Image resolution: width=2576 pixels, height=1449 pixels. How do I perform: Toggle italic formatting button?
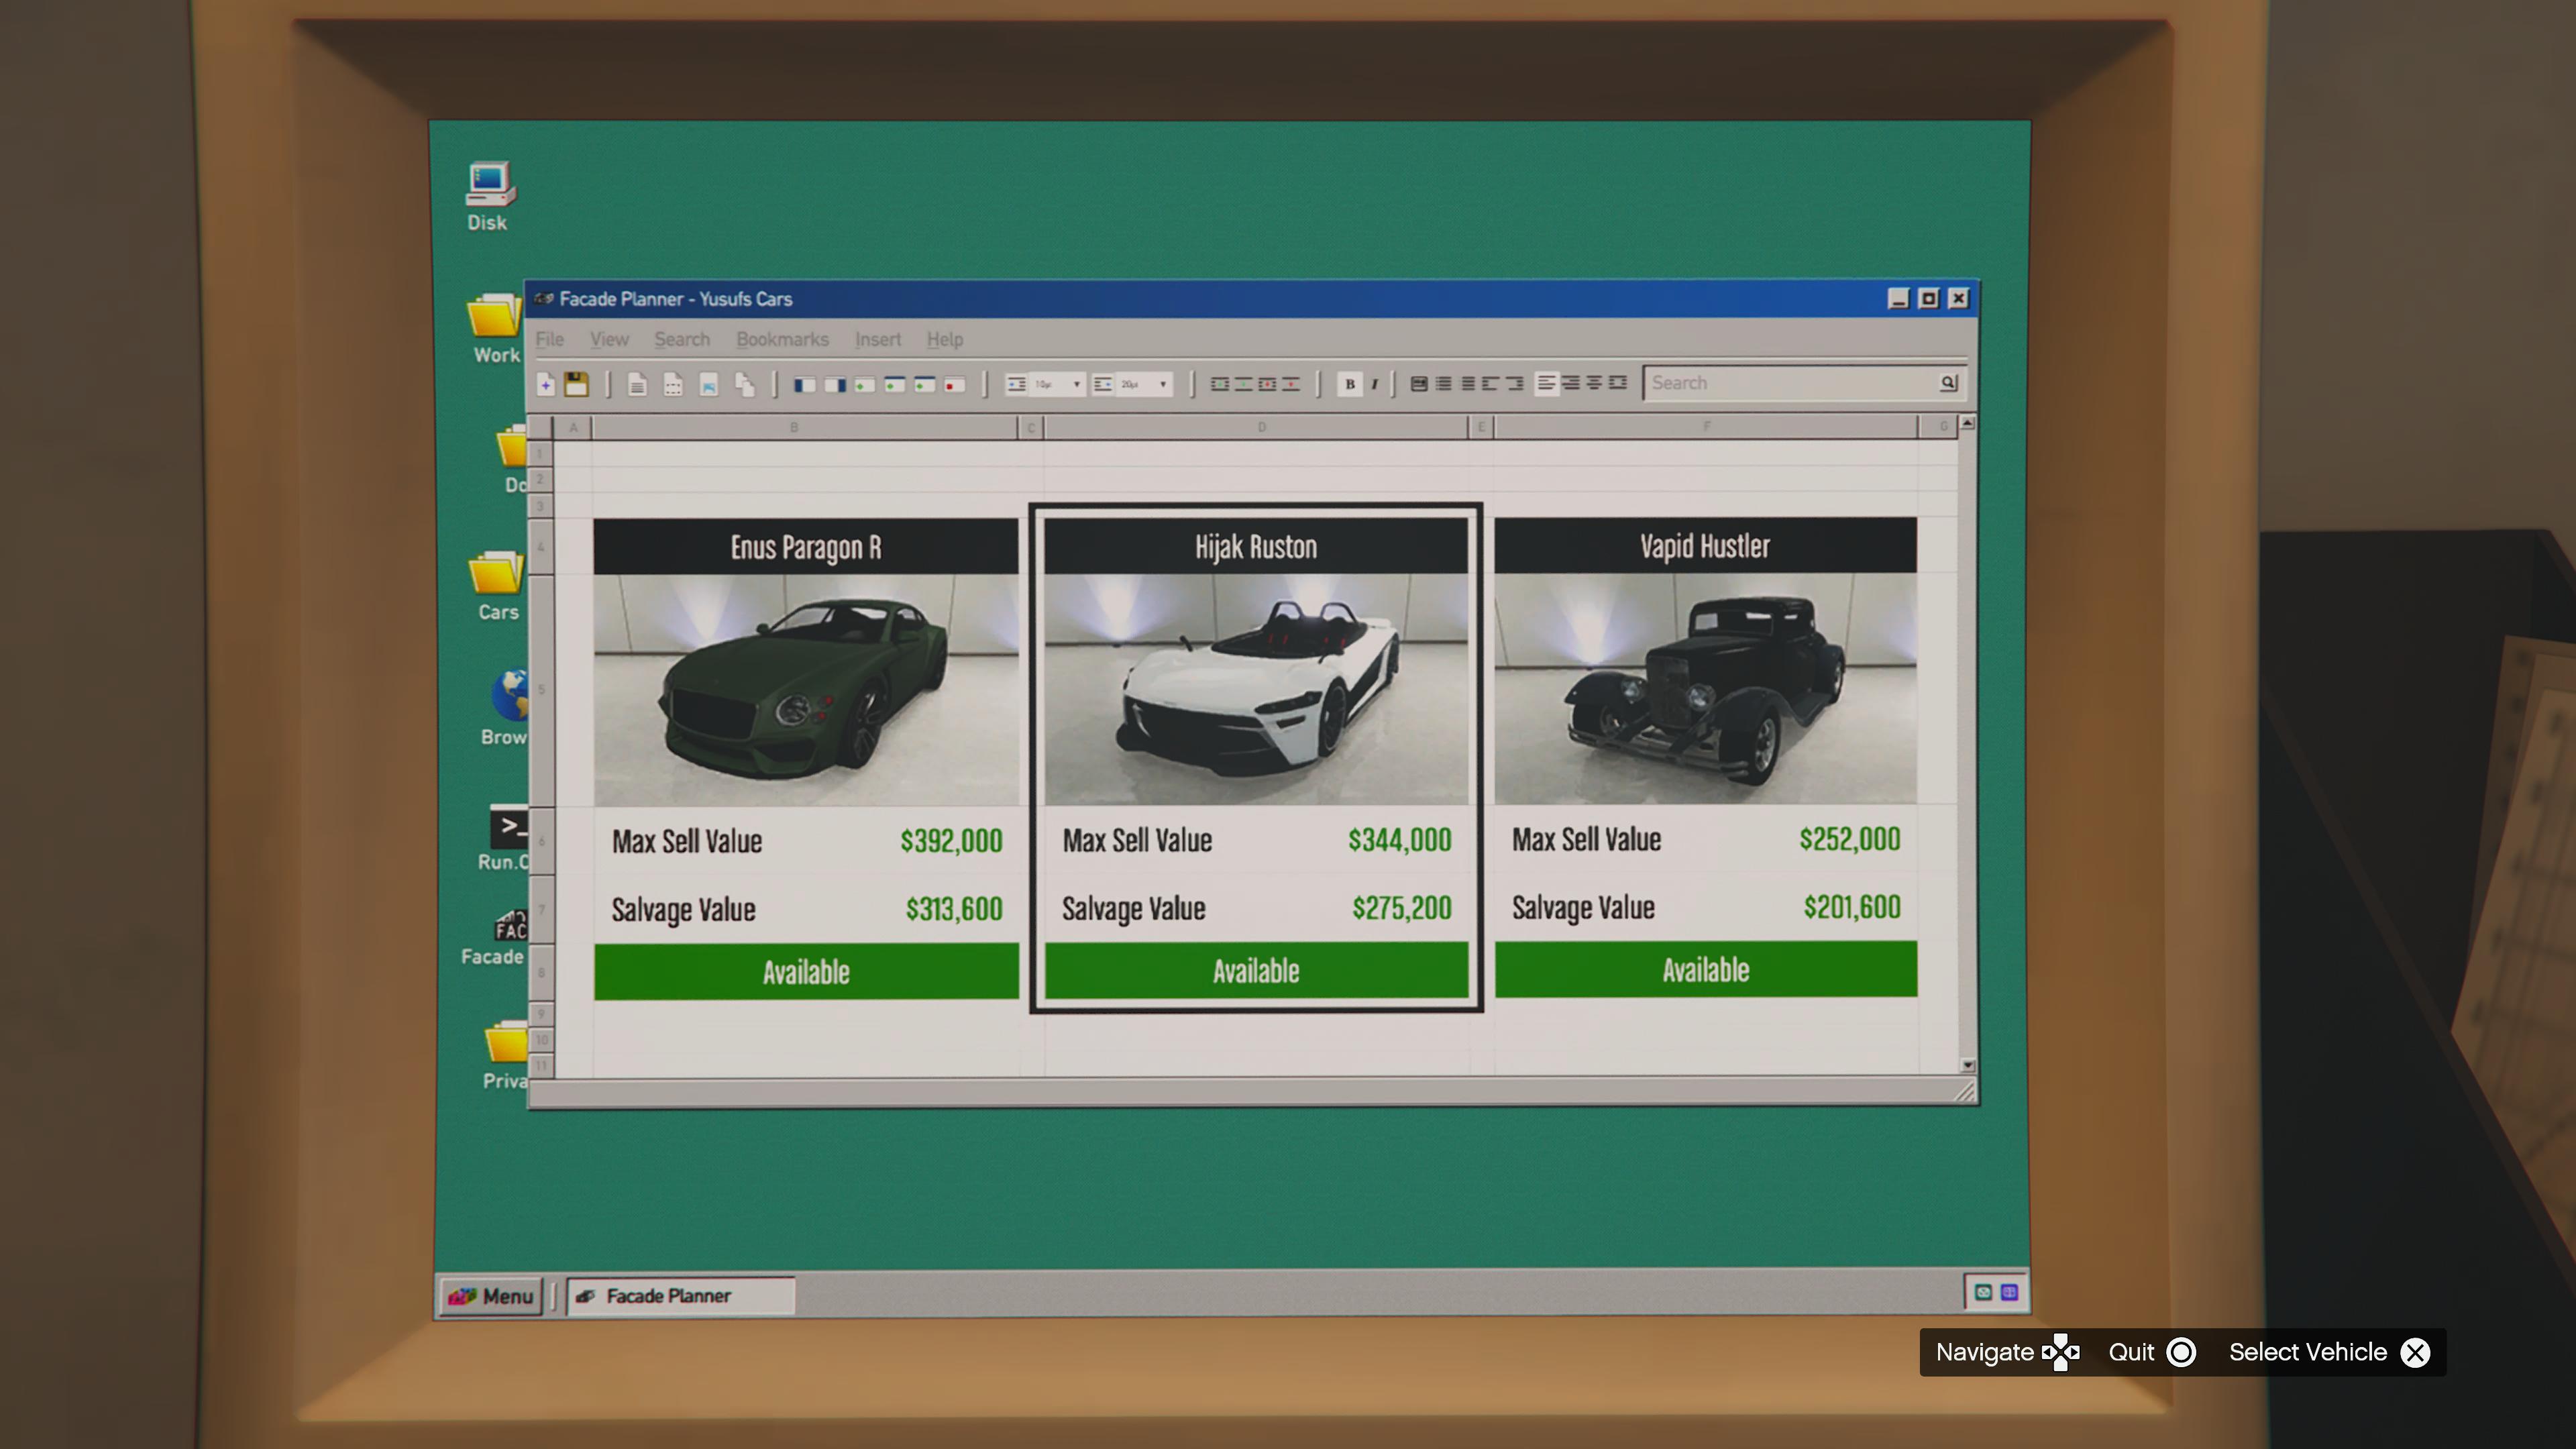point(1374,384)
